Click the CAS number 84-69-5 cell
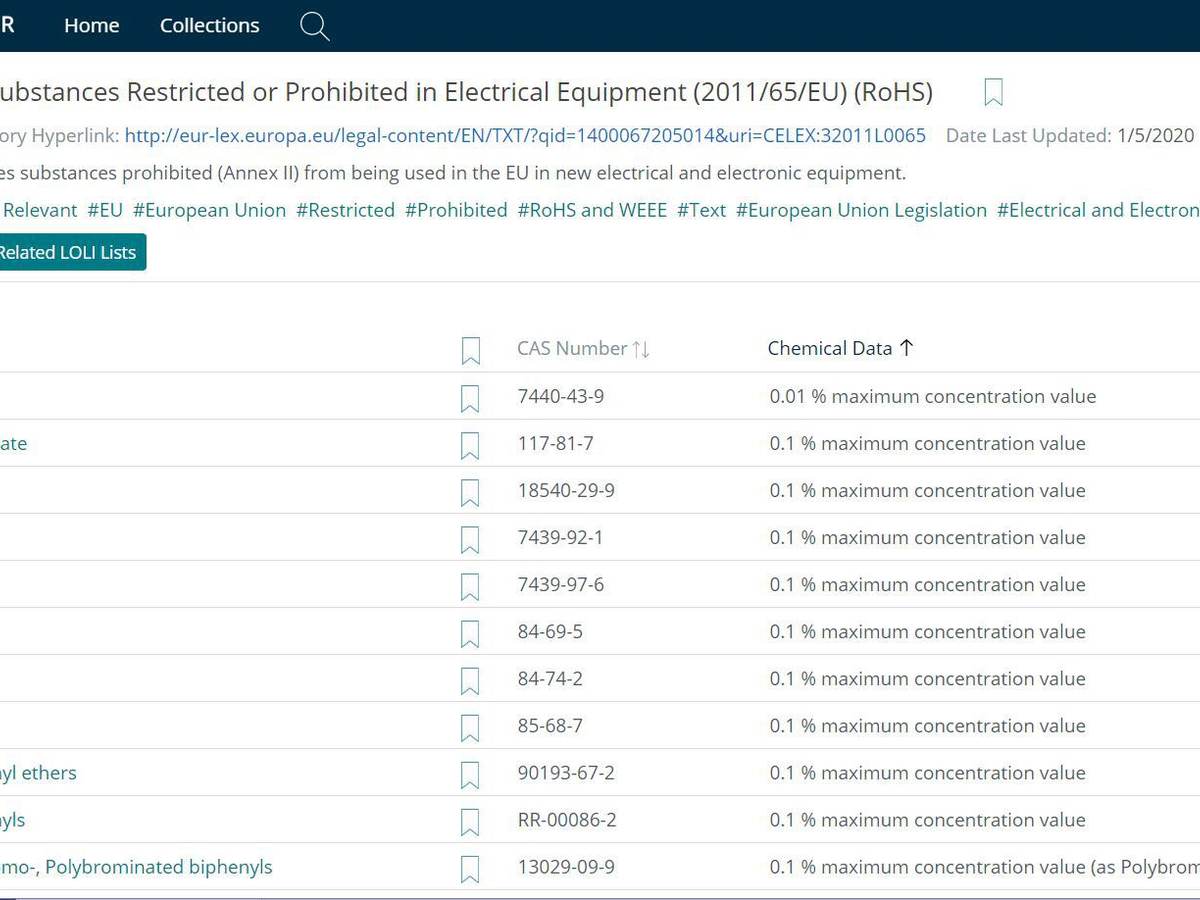Image resolution: width=1200 pixels, height=900 pixels. 550,631
